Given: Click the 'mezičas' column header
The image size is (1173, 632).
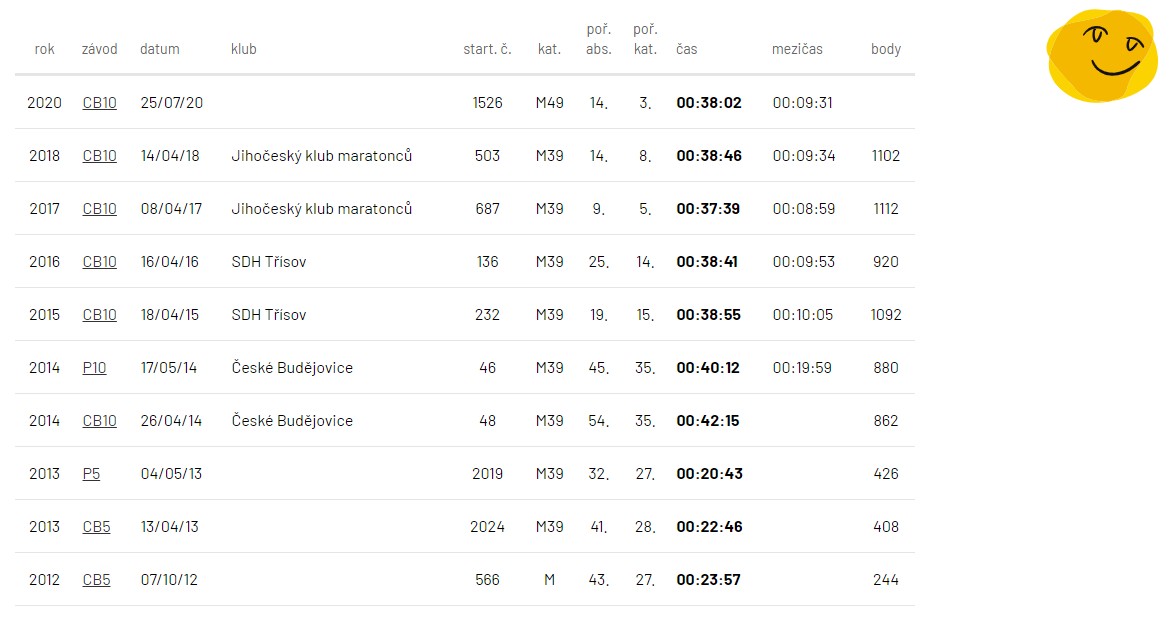Looking at the screenshot, I should 797,49.
